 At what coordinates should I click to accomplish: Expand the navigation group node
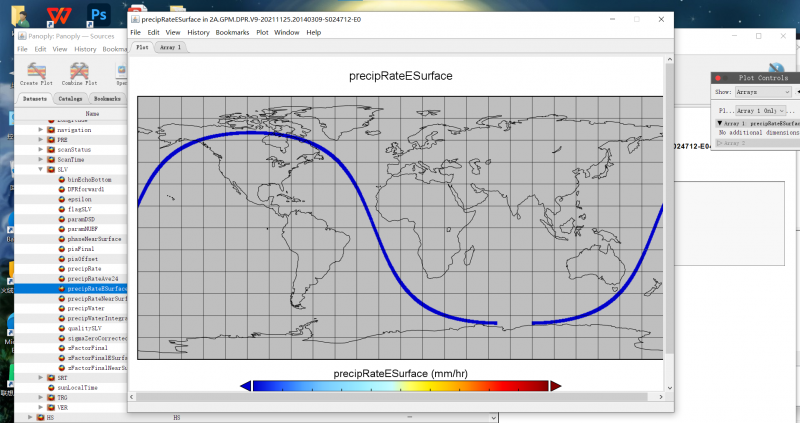coord(40,130)
